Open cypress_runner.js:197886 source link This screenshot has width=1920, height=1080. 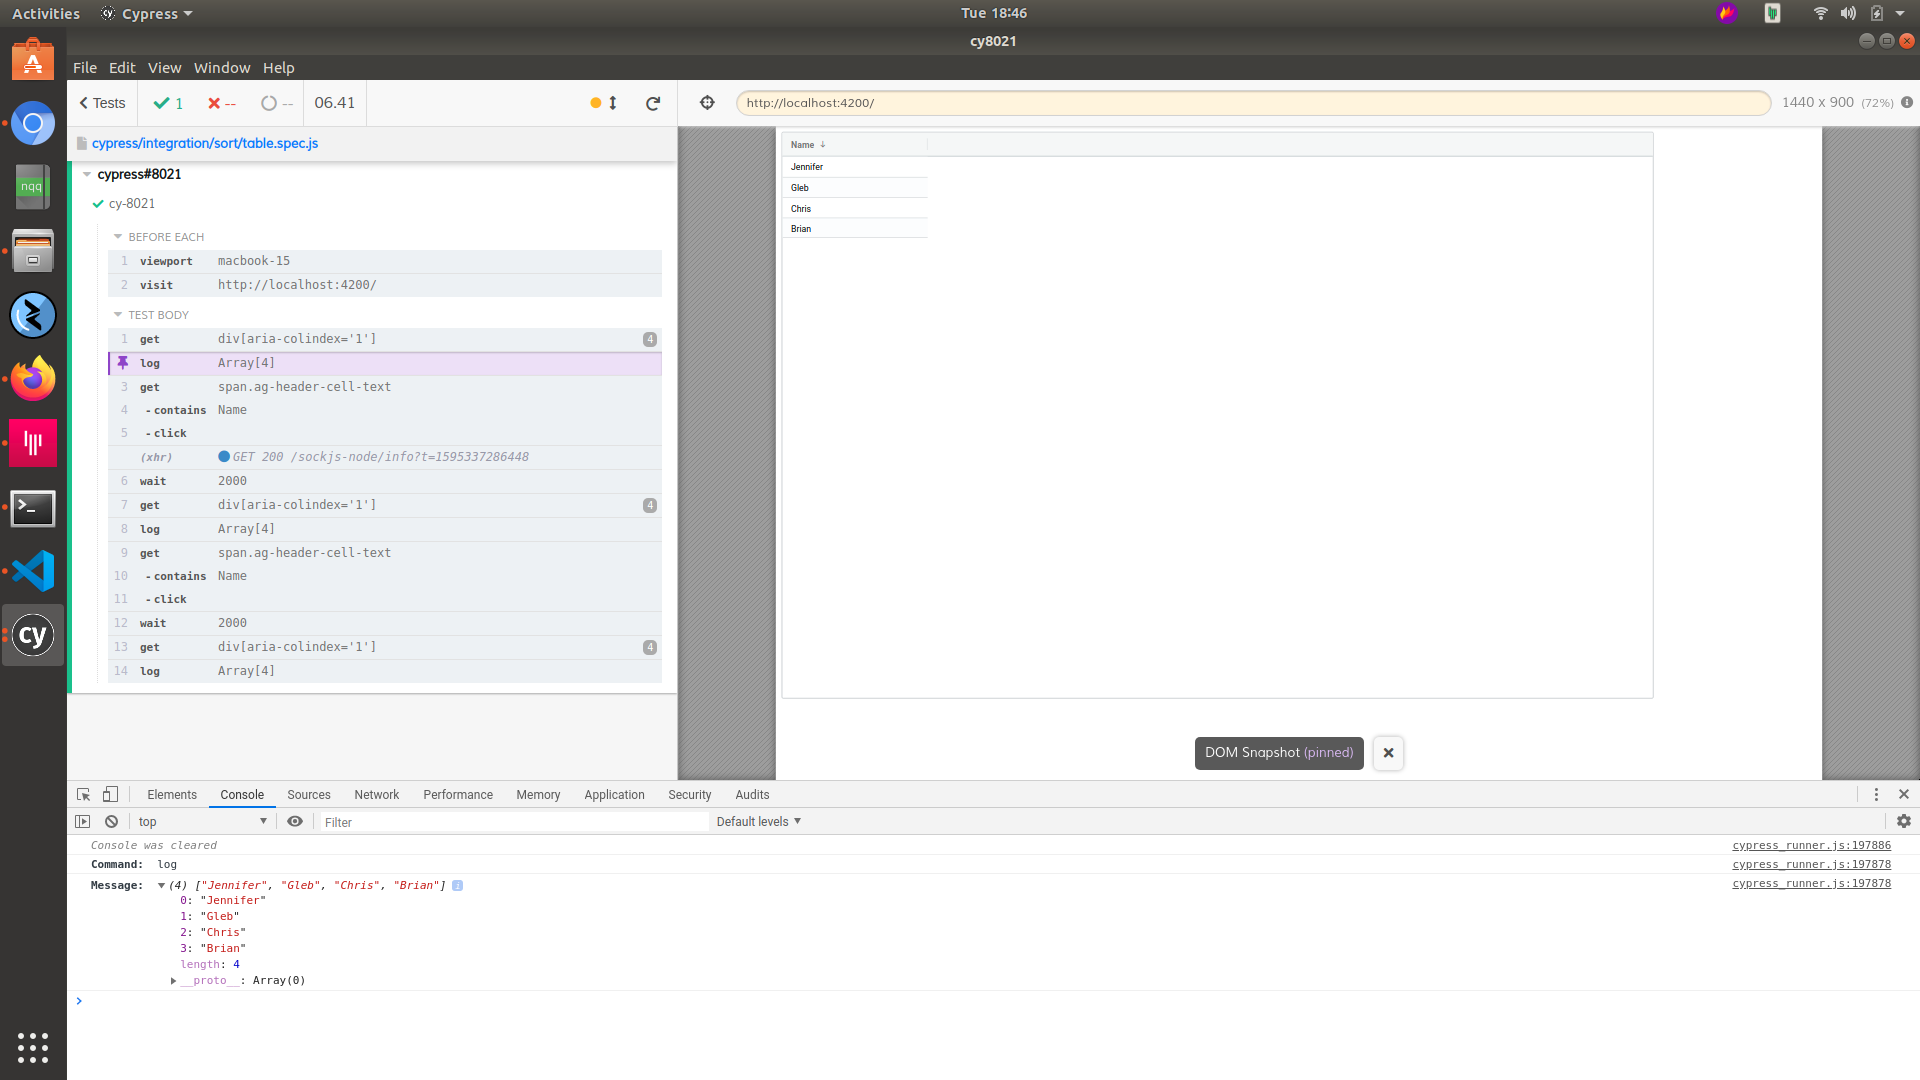coord(1810,845)
